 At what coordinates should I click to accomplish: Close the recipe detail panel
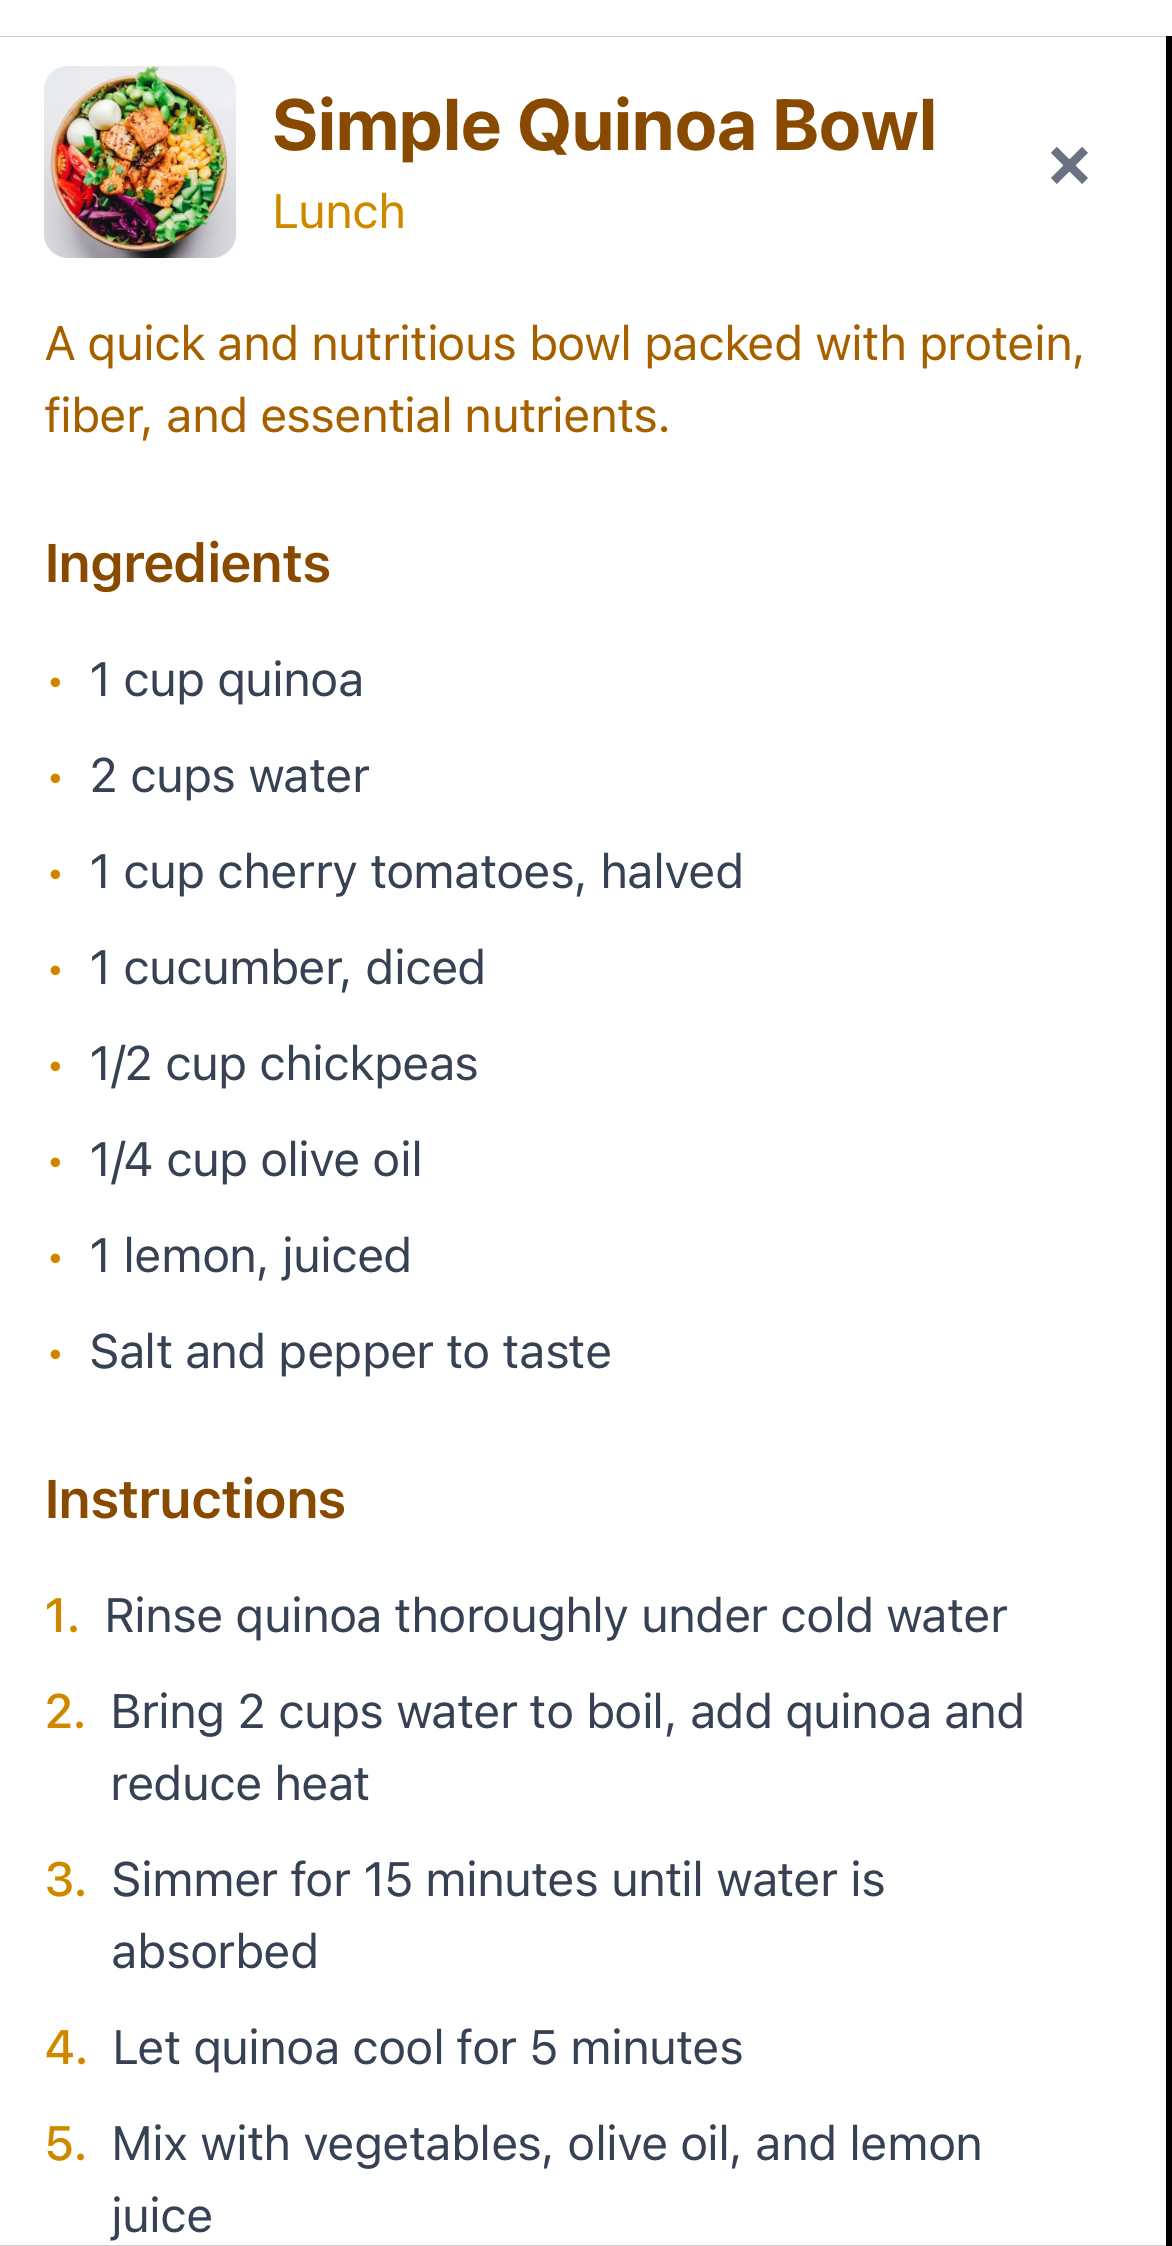click(x=1069, y=166)
